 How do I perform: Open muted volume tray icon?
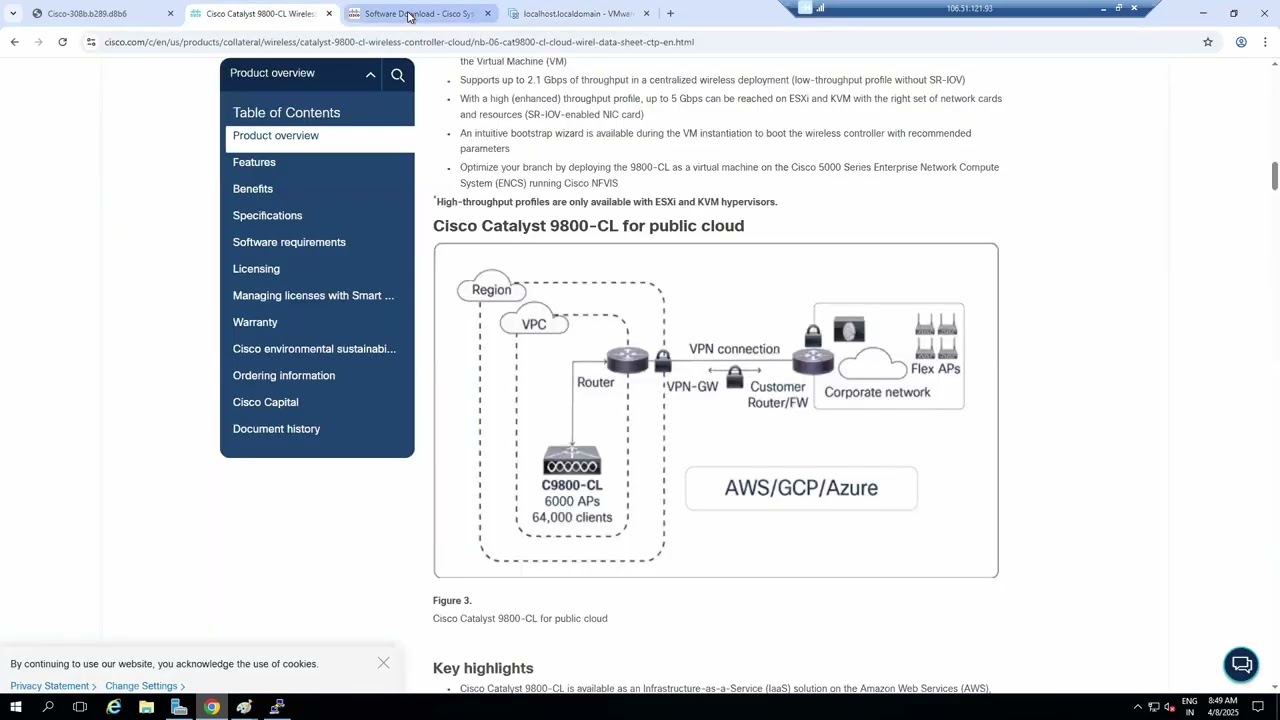pyautogui.click(x=1169, y=707)
